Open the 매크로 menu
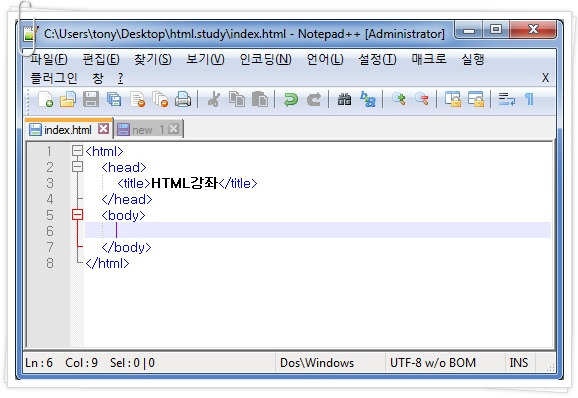 click(x=429, y=59)
